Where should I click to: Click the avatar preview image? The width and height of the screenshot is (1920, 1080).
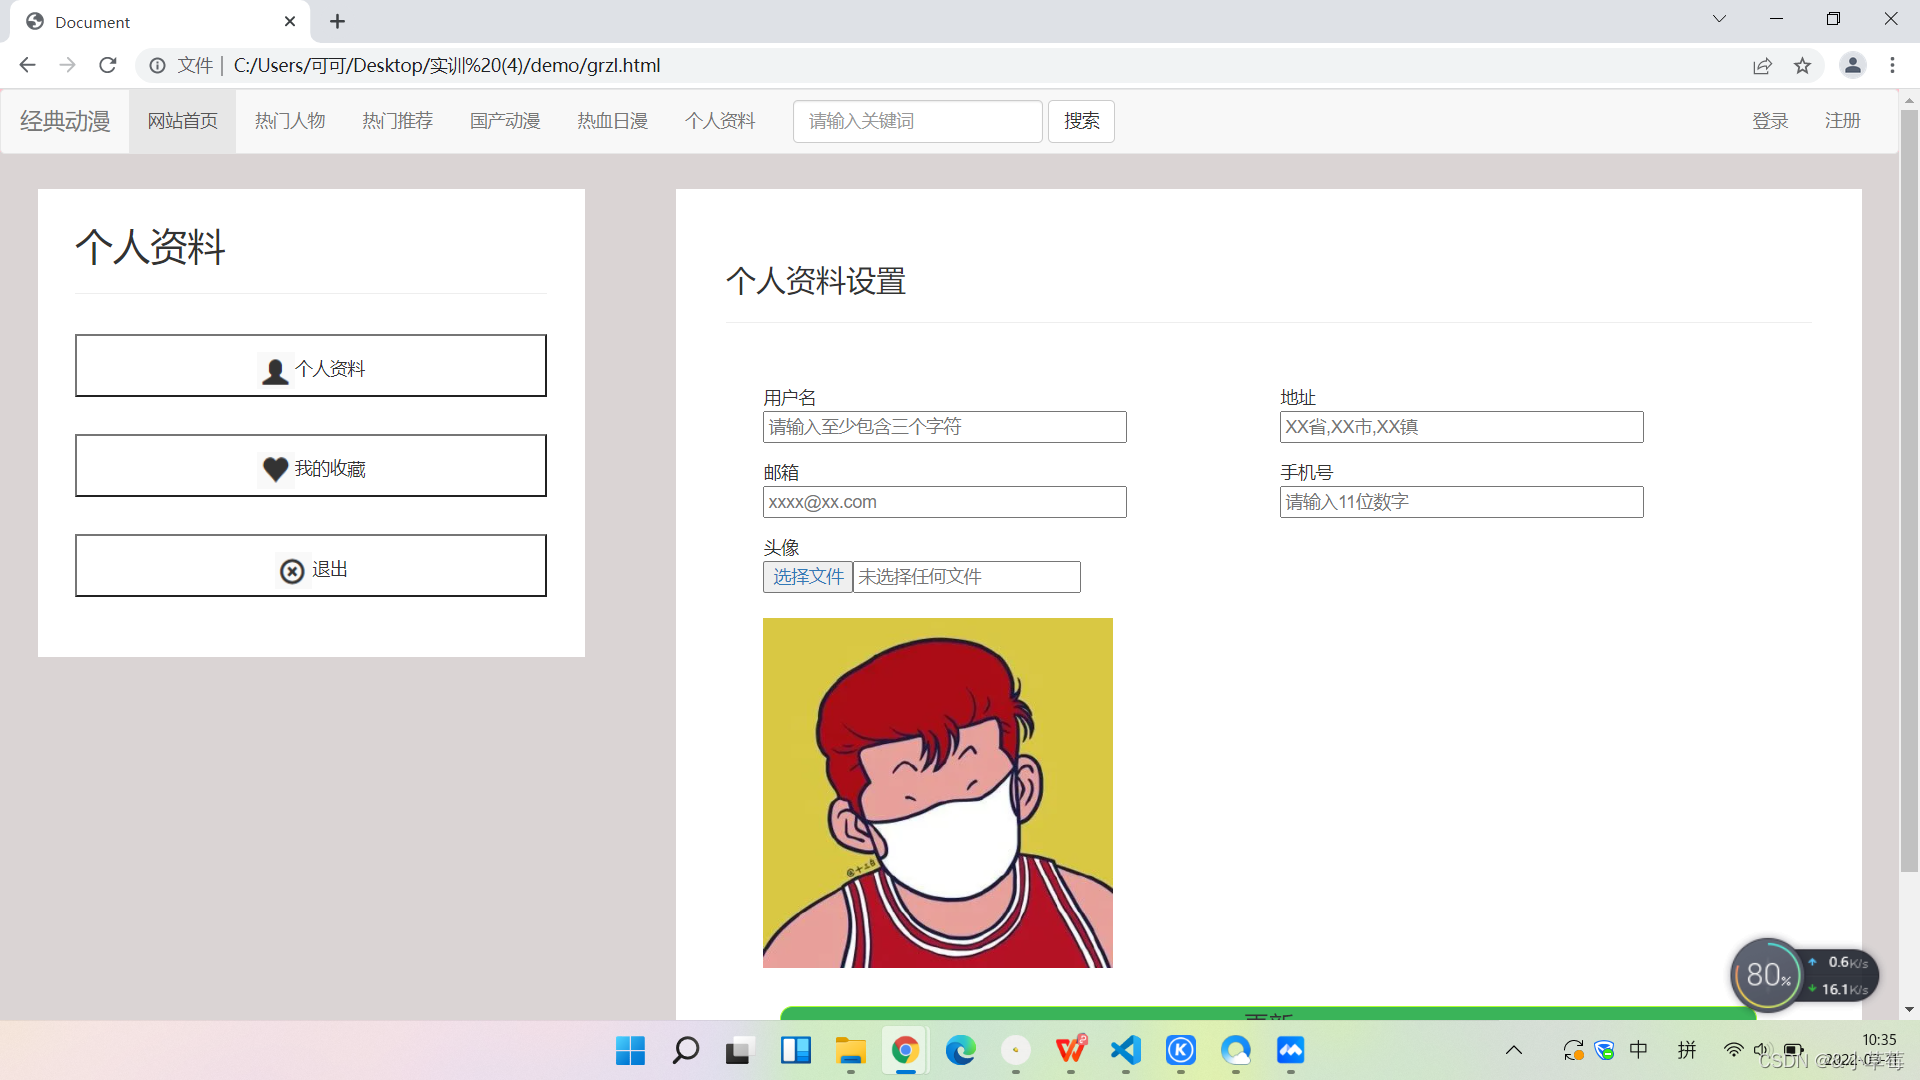[x=937, y=793]
